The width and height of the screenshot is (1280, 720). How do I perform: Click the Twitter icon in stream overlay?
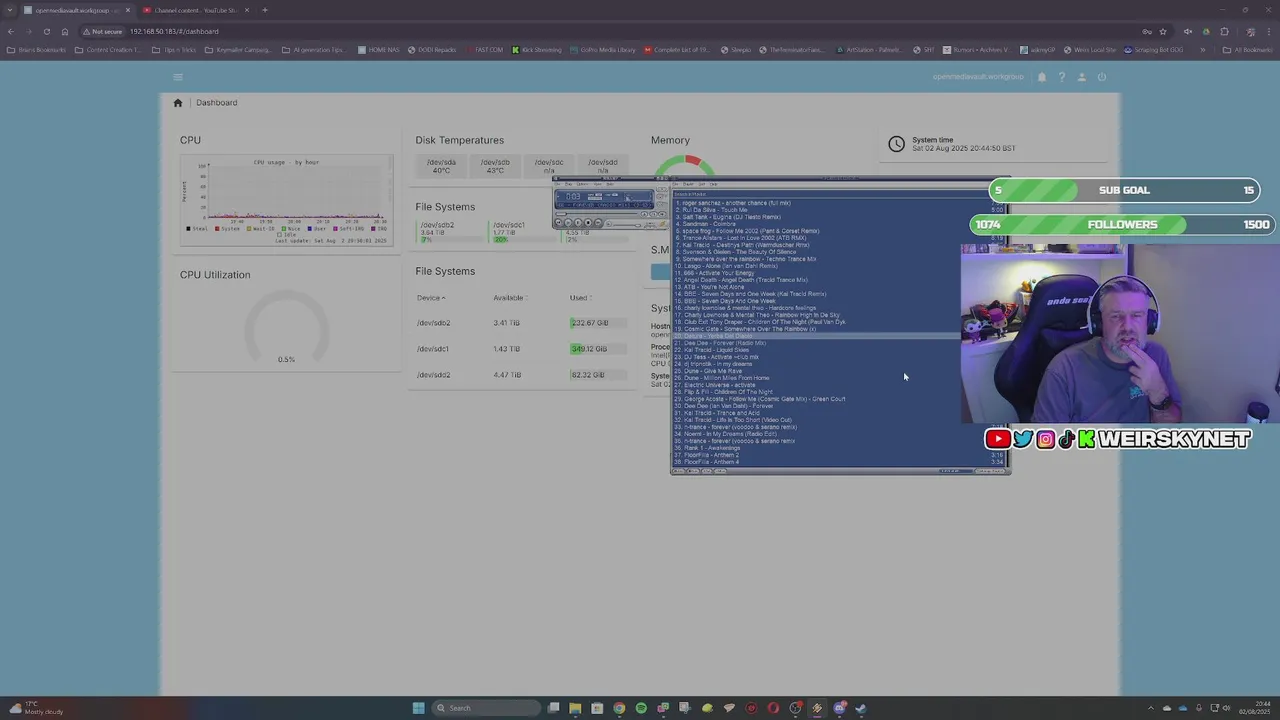point(1022,439)
